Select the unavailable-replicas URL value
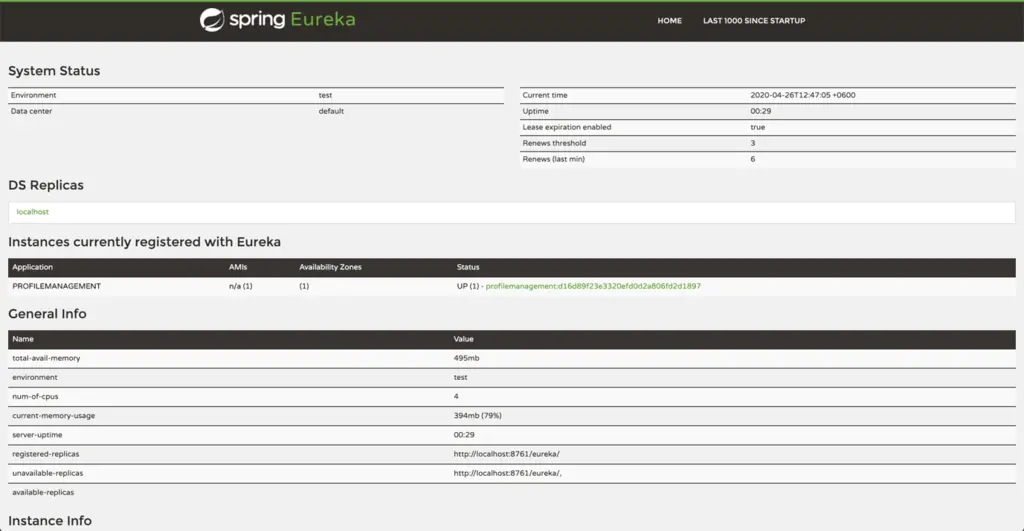The image size is (1024, 531). tap(507, 473)
